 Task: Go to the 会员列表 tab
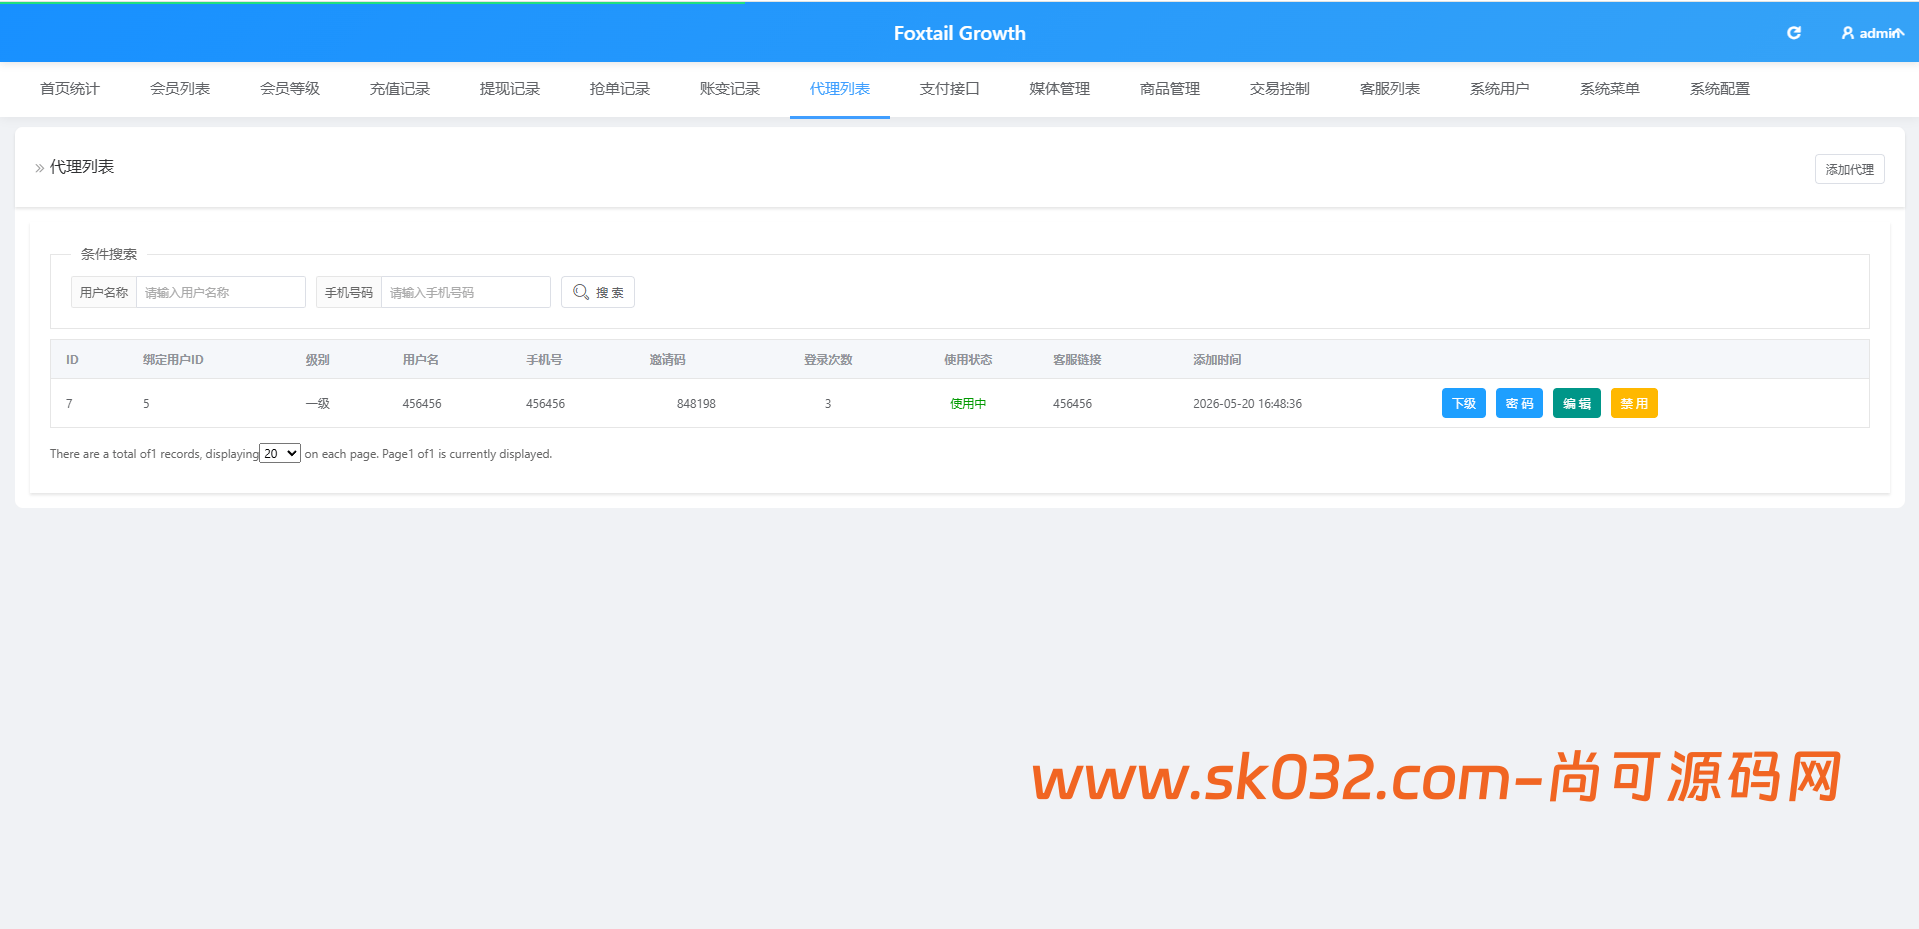click(x=180, y=89)
